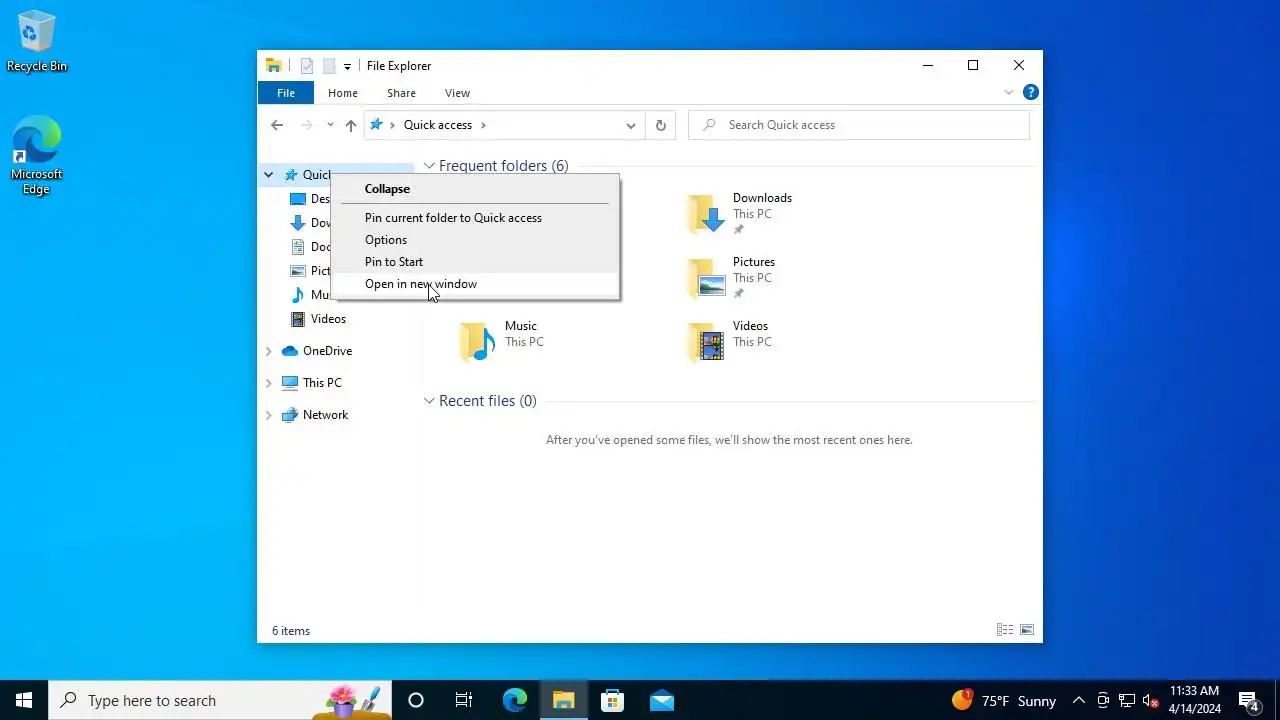
Task: Open the clock showing 11:33 AM
Action: point(1195,700)
